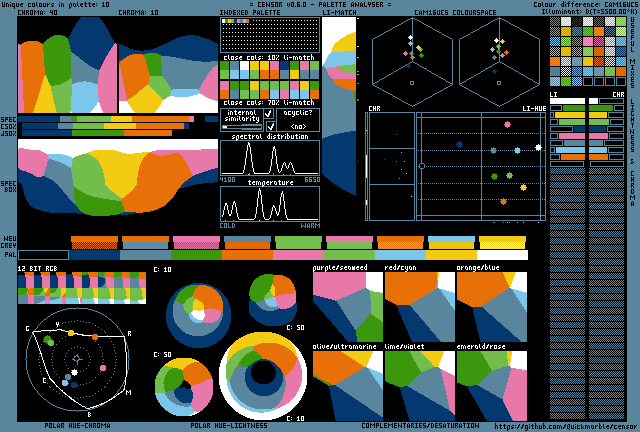
Task: Adjust the internal similarity slider bar
Action: tap(241, 127)
